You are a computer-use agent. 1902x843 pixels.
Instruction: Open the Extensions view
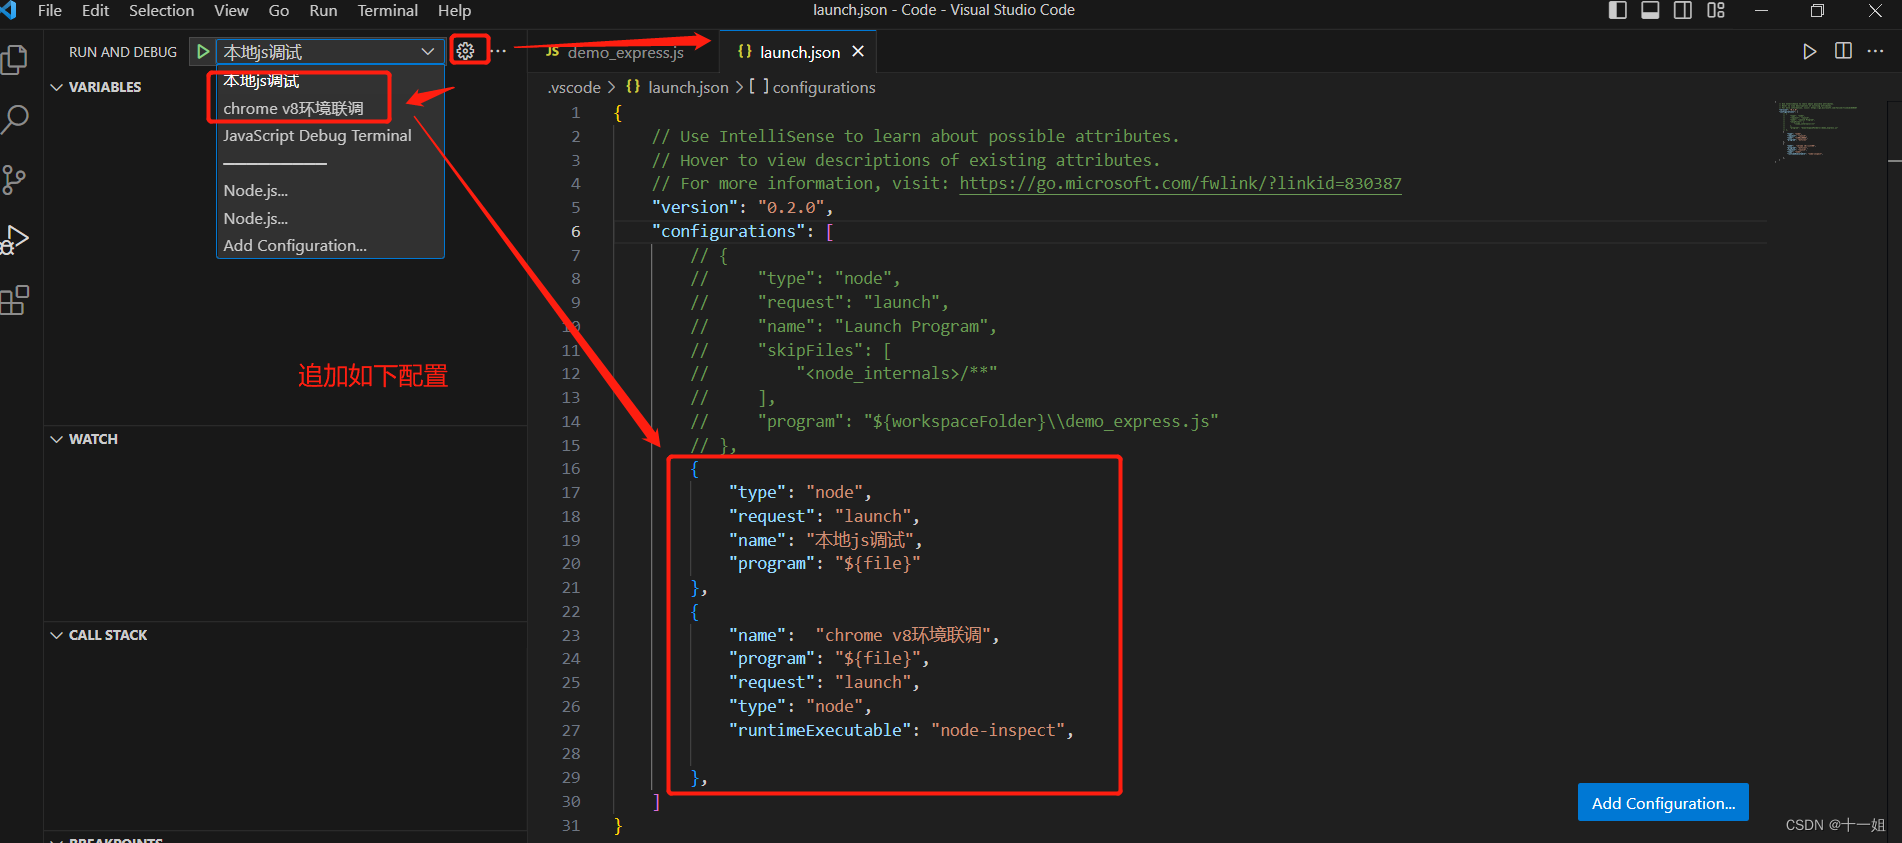(15, 300)
